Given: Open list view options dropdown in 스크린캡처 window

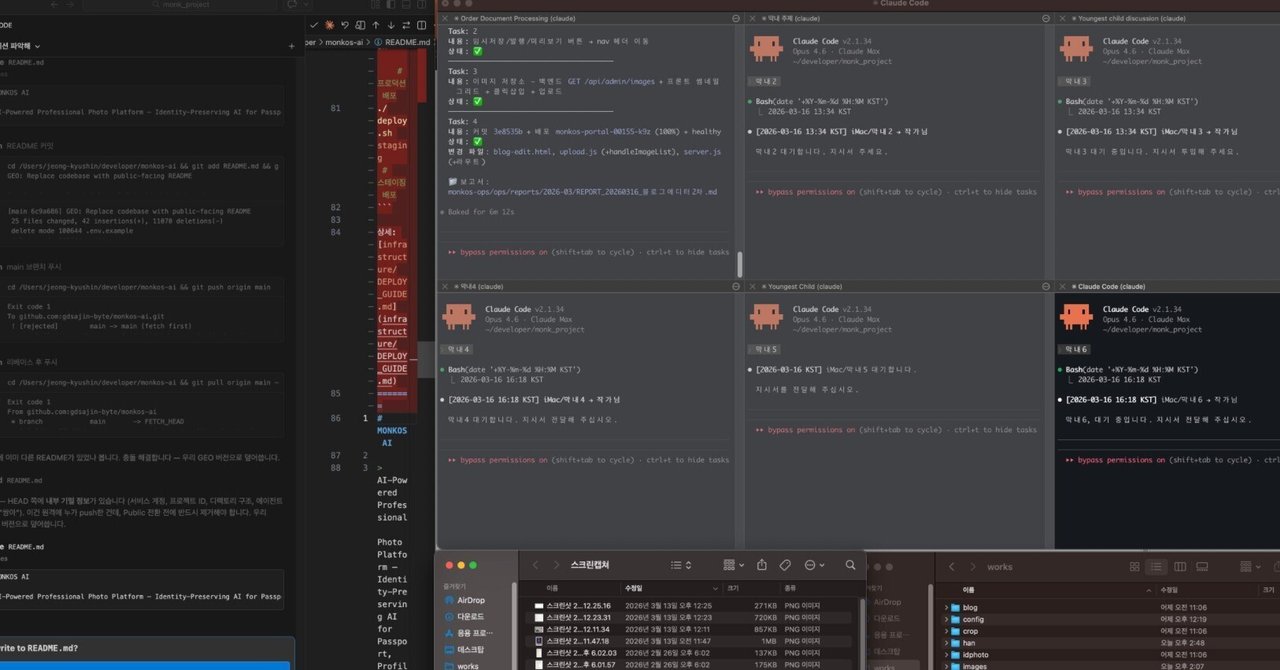Looking at the screenshot, I should (x=682, y=565).
